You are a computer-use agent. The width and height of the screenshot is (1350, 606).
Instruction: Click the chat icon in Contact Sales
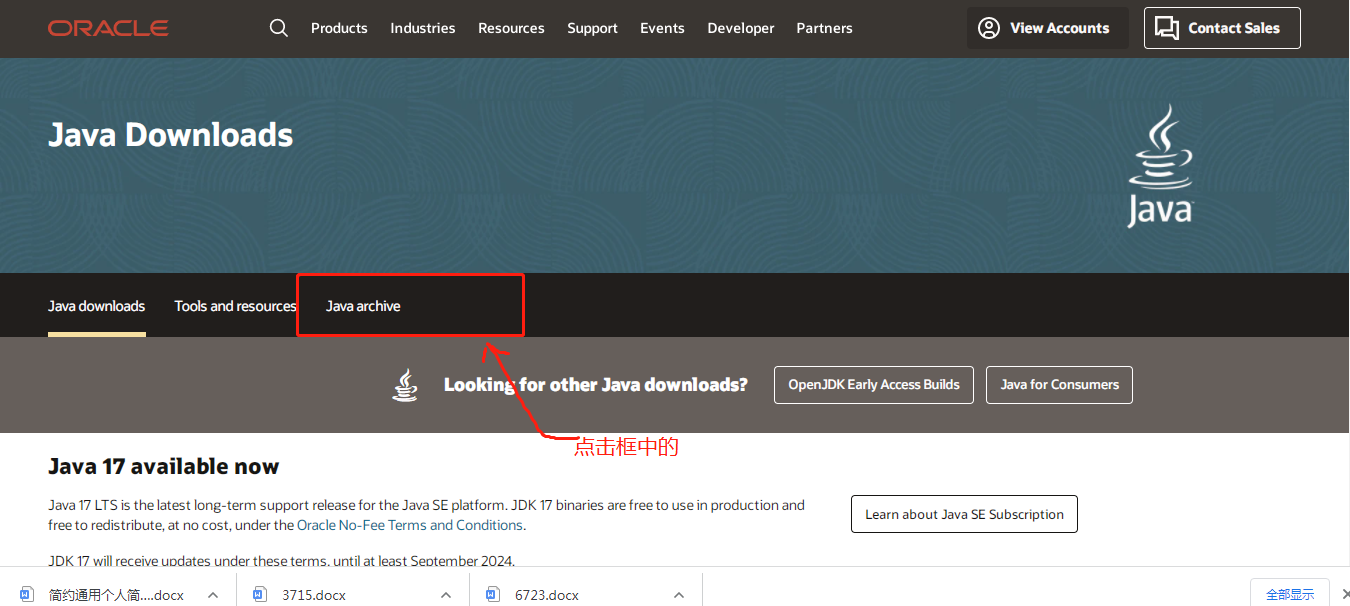[x=1167, y=28]
